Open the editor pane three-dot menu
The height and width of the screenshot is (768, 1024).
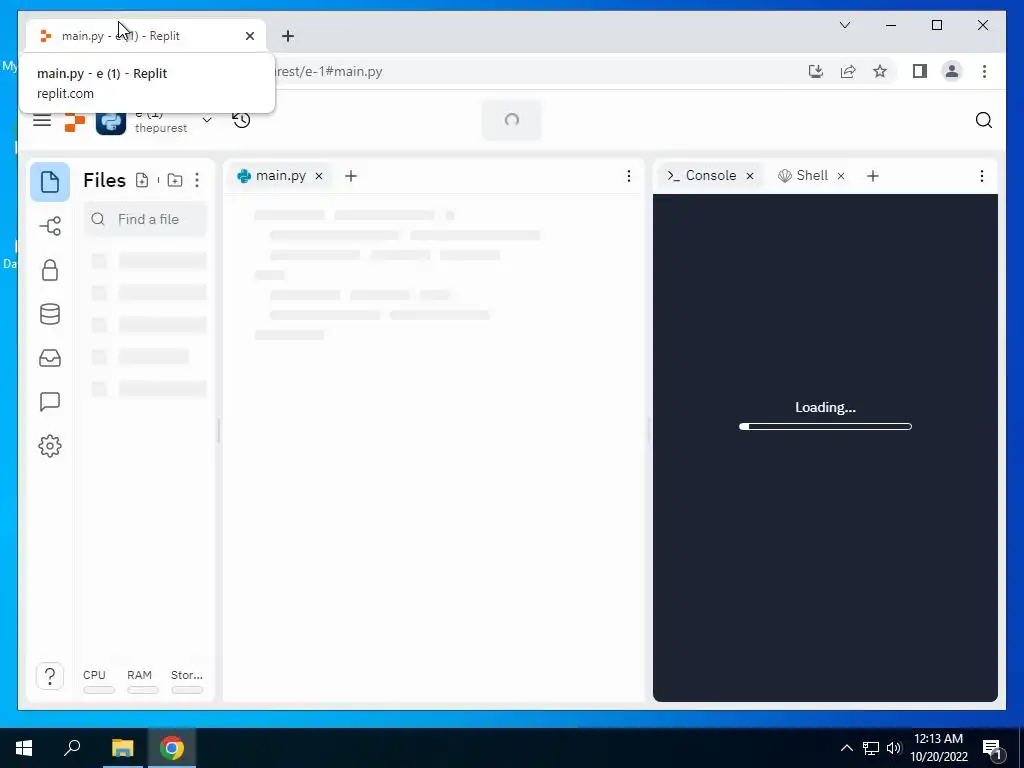(x=628, y=176)
